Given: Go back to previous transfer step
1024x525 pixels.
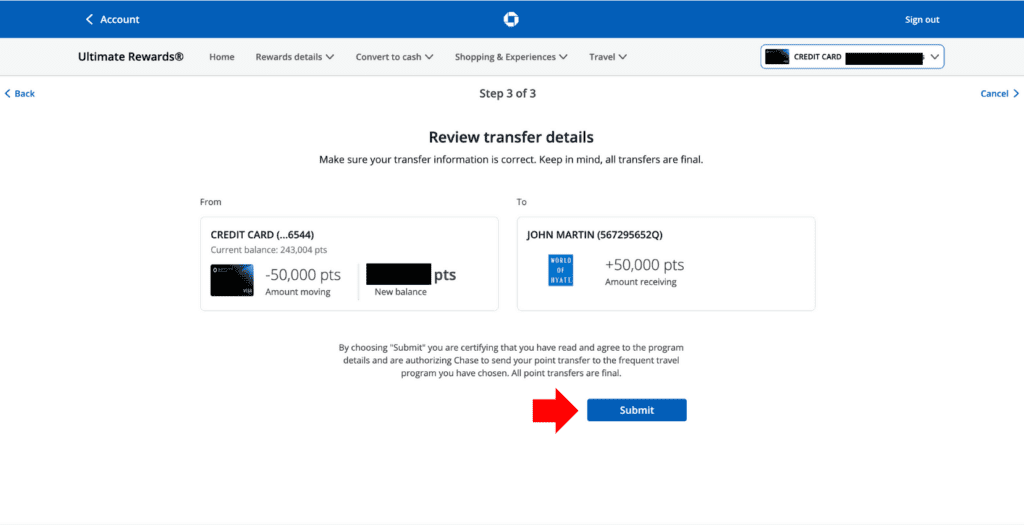Looking at the screenshot, I should pos(20,93).
